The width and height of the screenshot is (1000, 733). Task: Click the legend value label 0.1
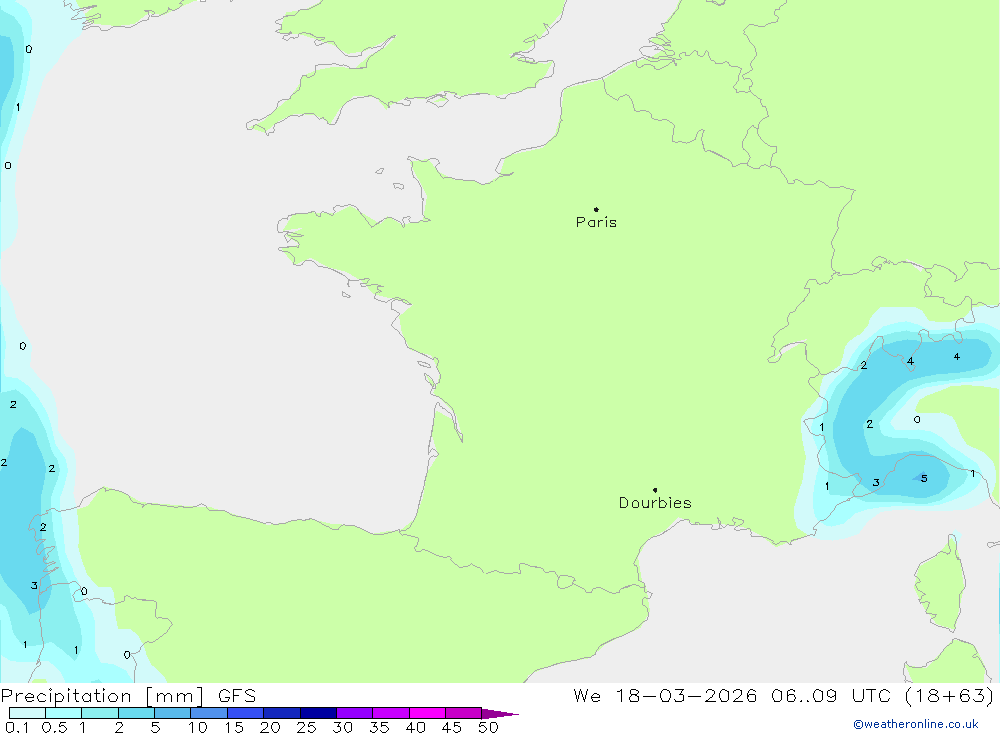click(x=17, y=727)
